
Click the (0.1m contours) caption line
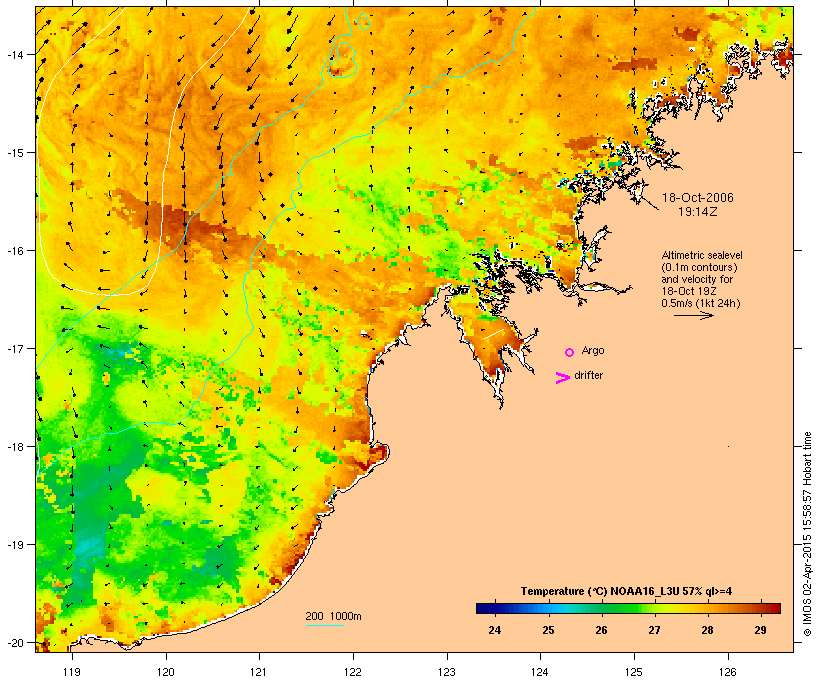[699, 267]
